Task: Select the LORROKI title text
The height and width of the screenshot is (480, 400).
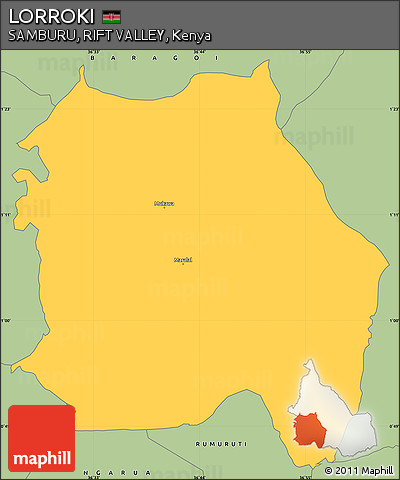Action: [51, 16]
